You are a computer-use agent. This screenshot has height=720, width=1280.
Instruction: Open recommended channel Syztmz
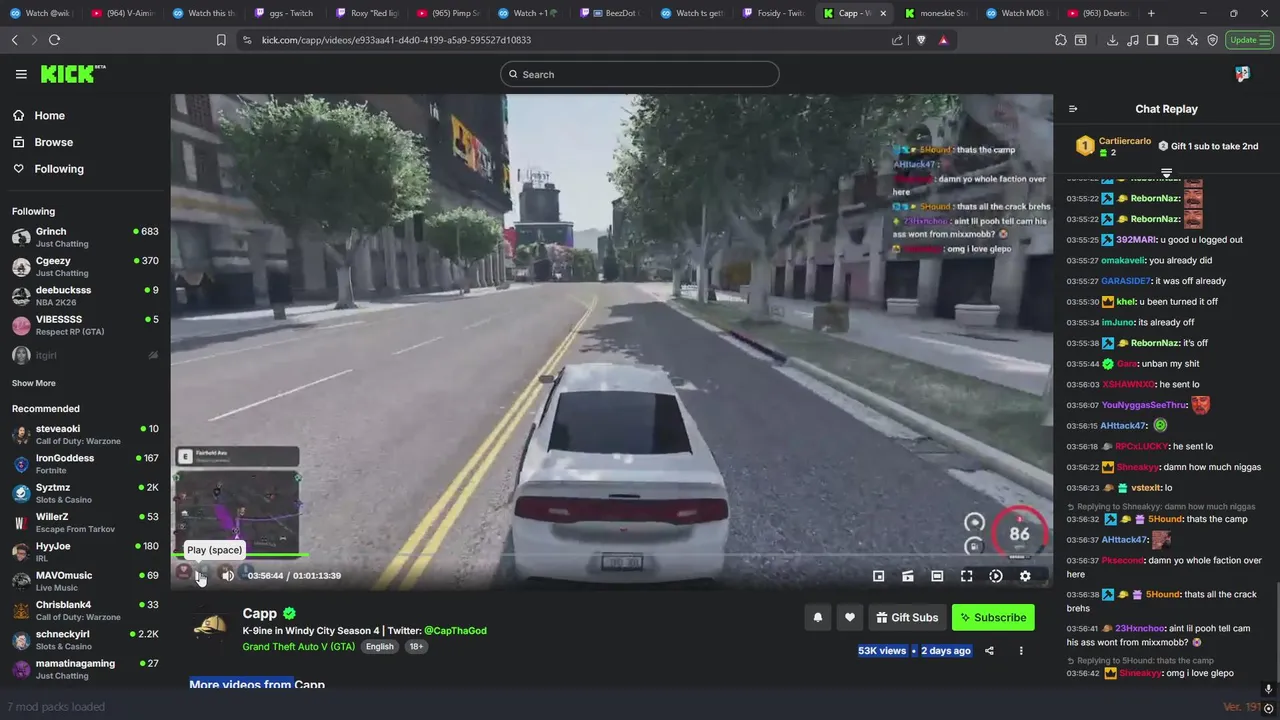pyautogui.click(x=85, y=493)
